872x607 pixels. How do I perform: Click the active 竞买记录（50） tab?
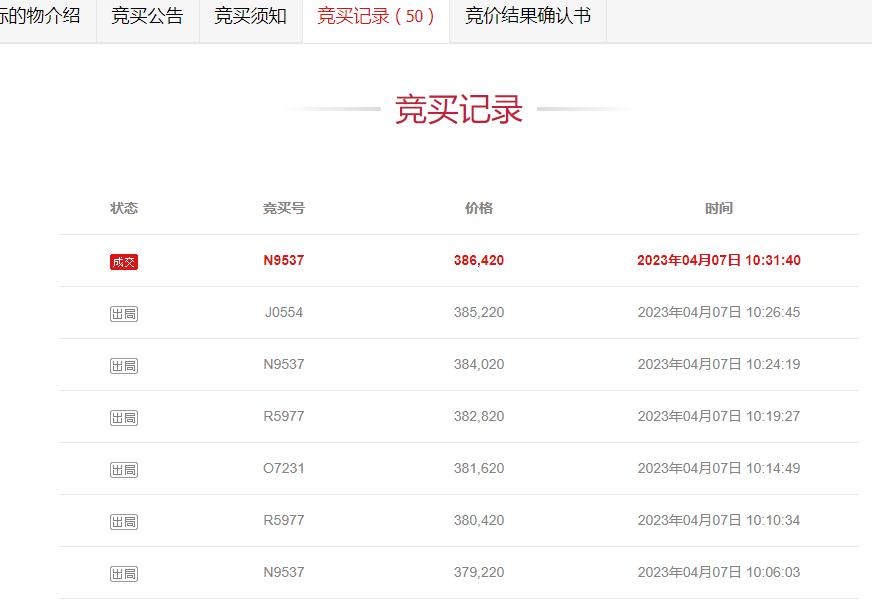[376, 17]
